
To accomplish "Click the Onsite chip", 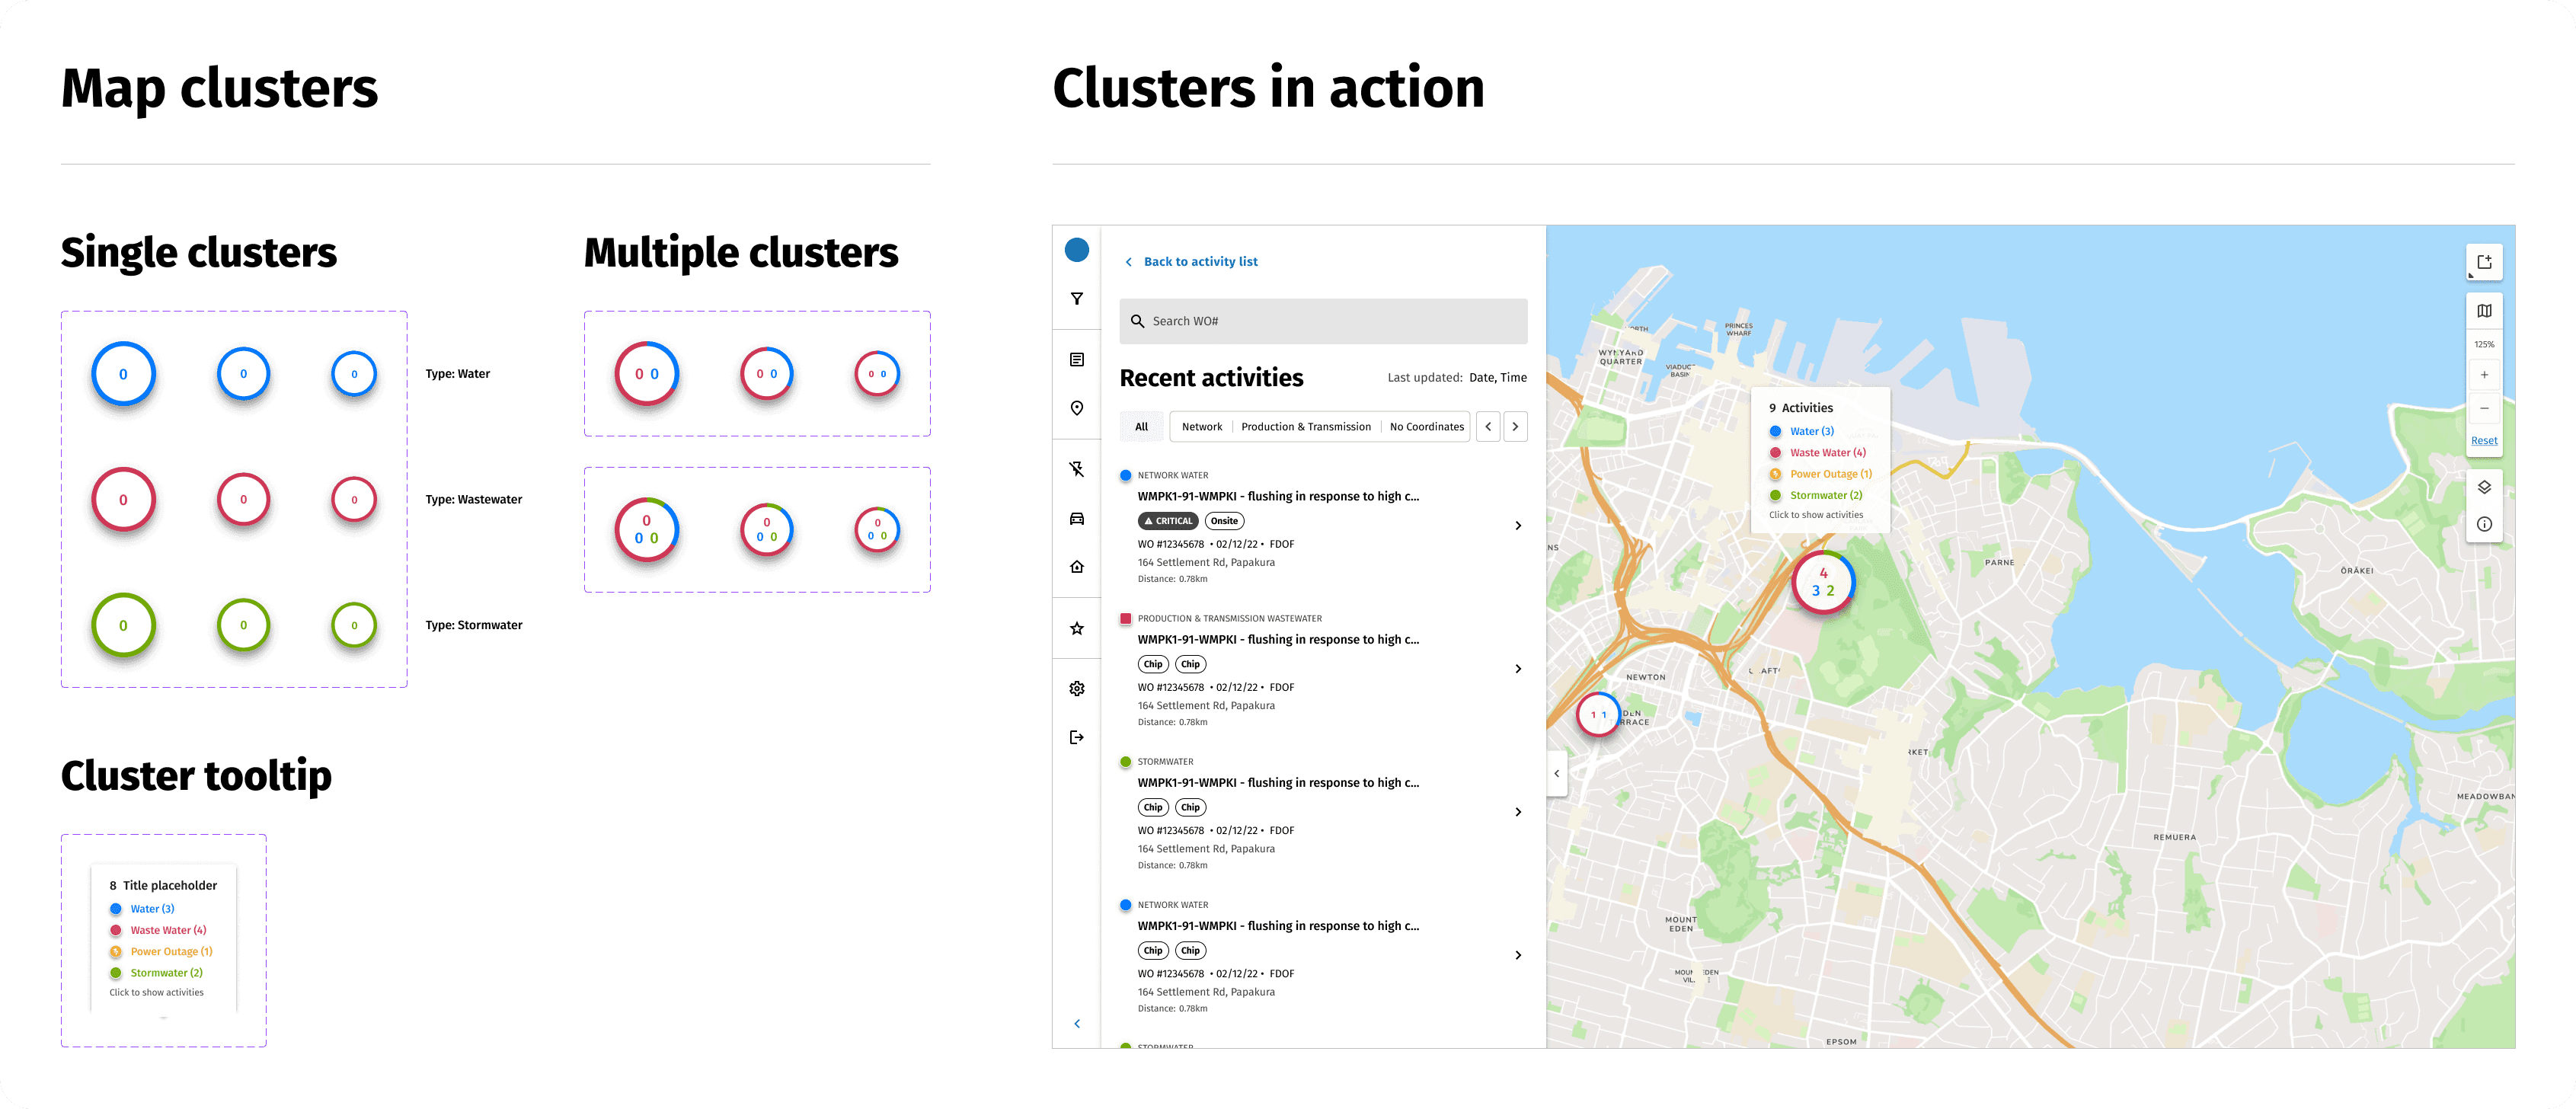I will click(1224, 521).
